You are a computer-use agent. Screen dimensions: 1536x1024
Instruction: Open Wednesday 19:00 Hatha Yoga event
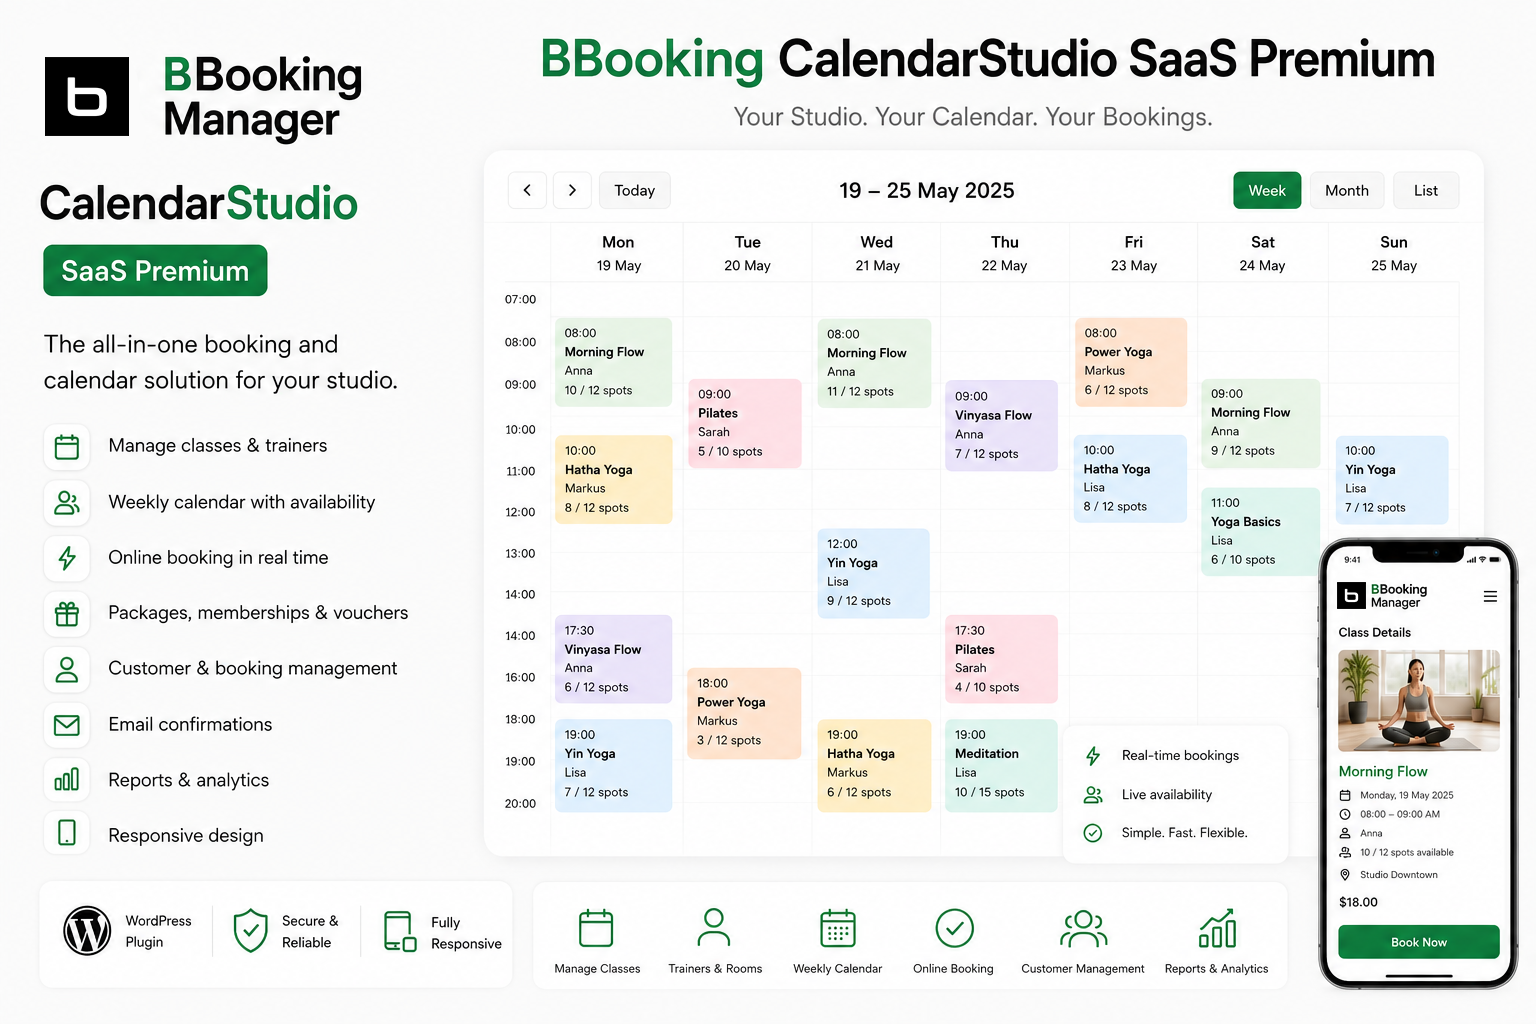pyautogui.click(x=874, y=765)
